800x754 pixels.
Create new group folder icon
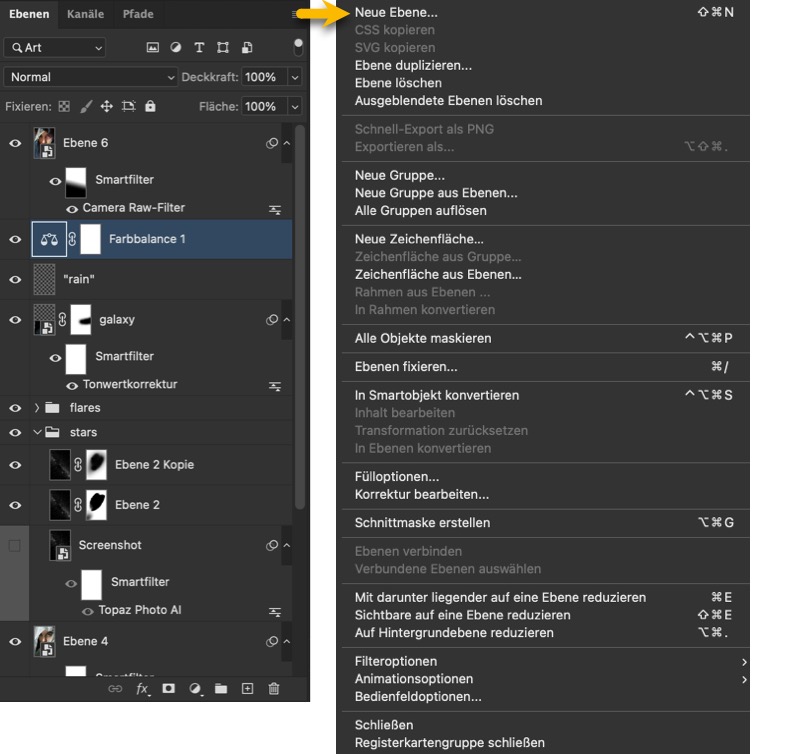(x=221, y=689)
